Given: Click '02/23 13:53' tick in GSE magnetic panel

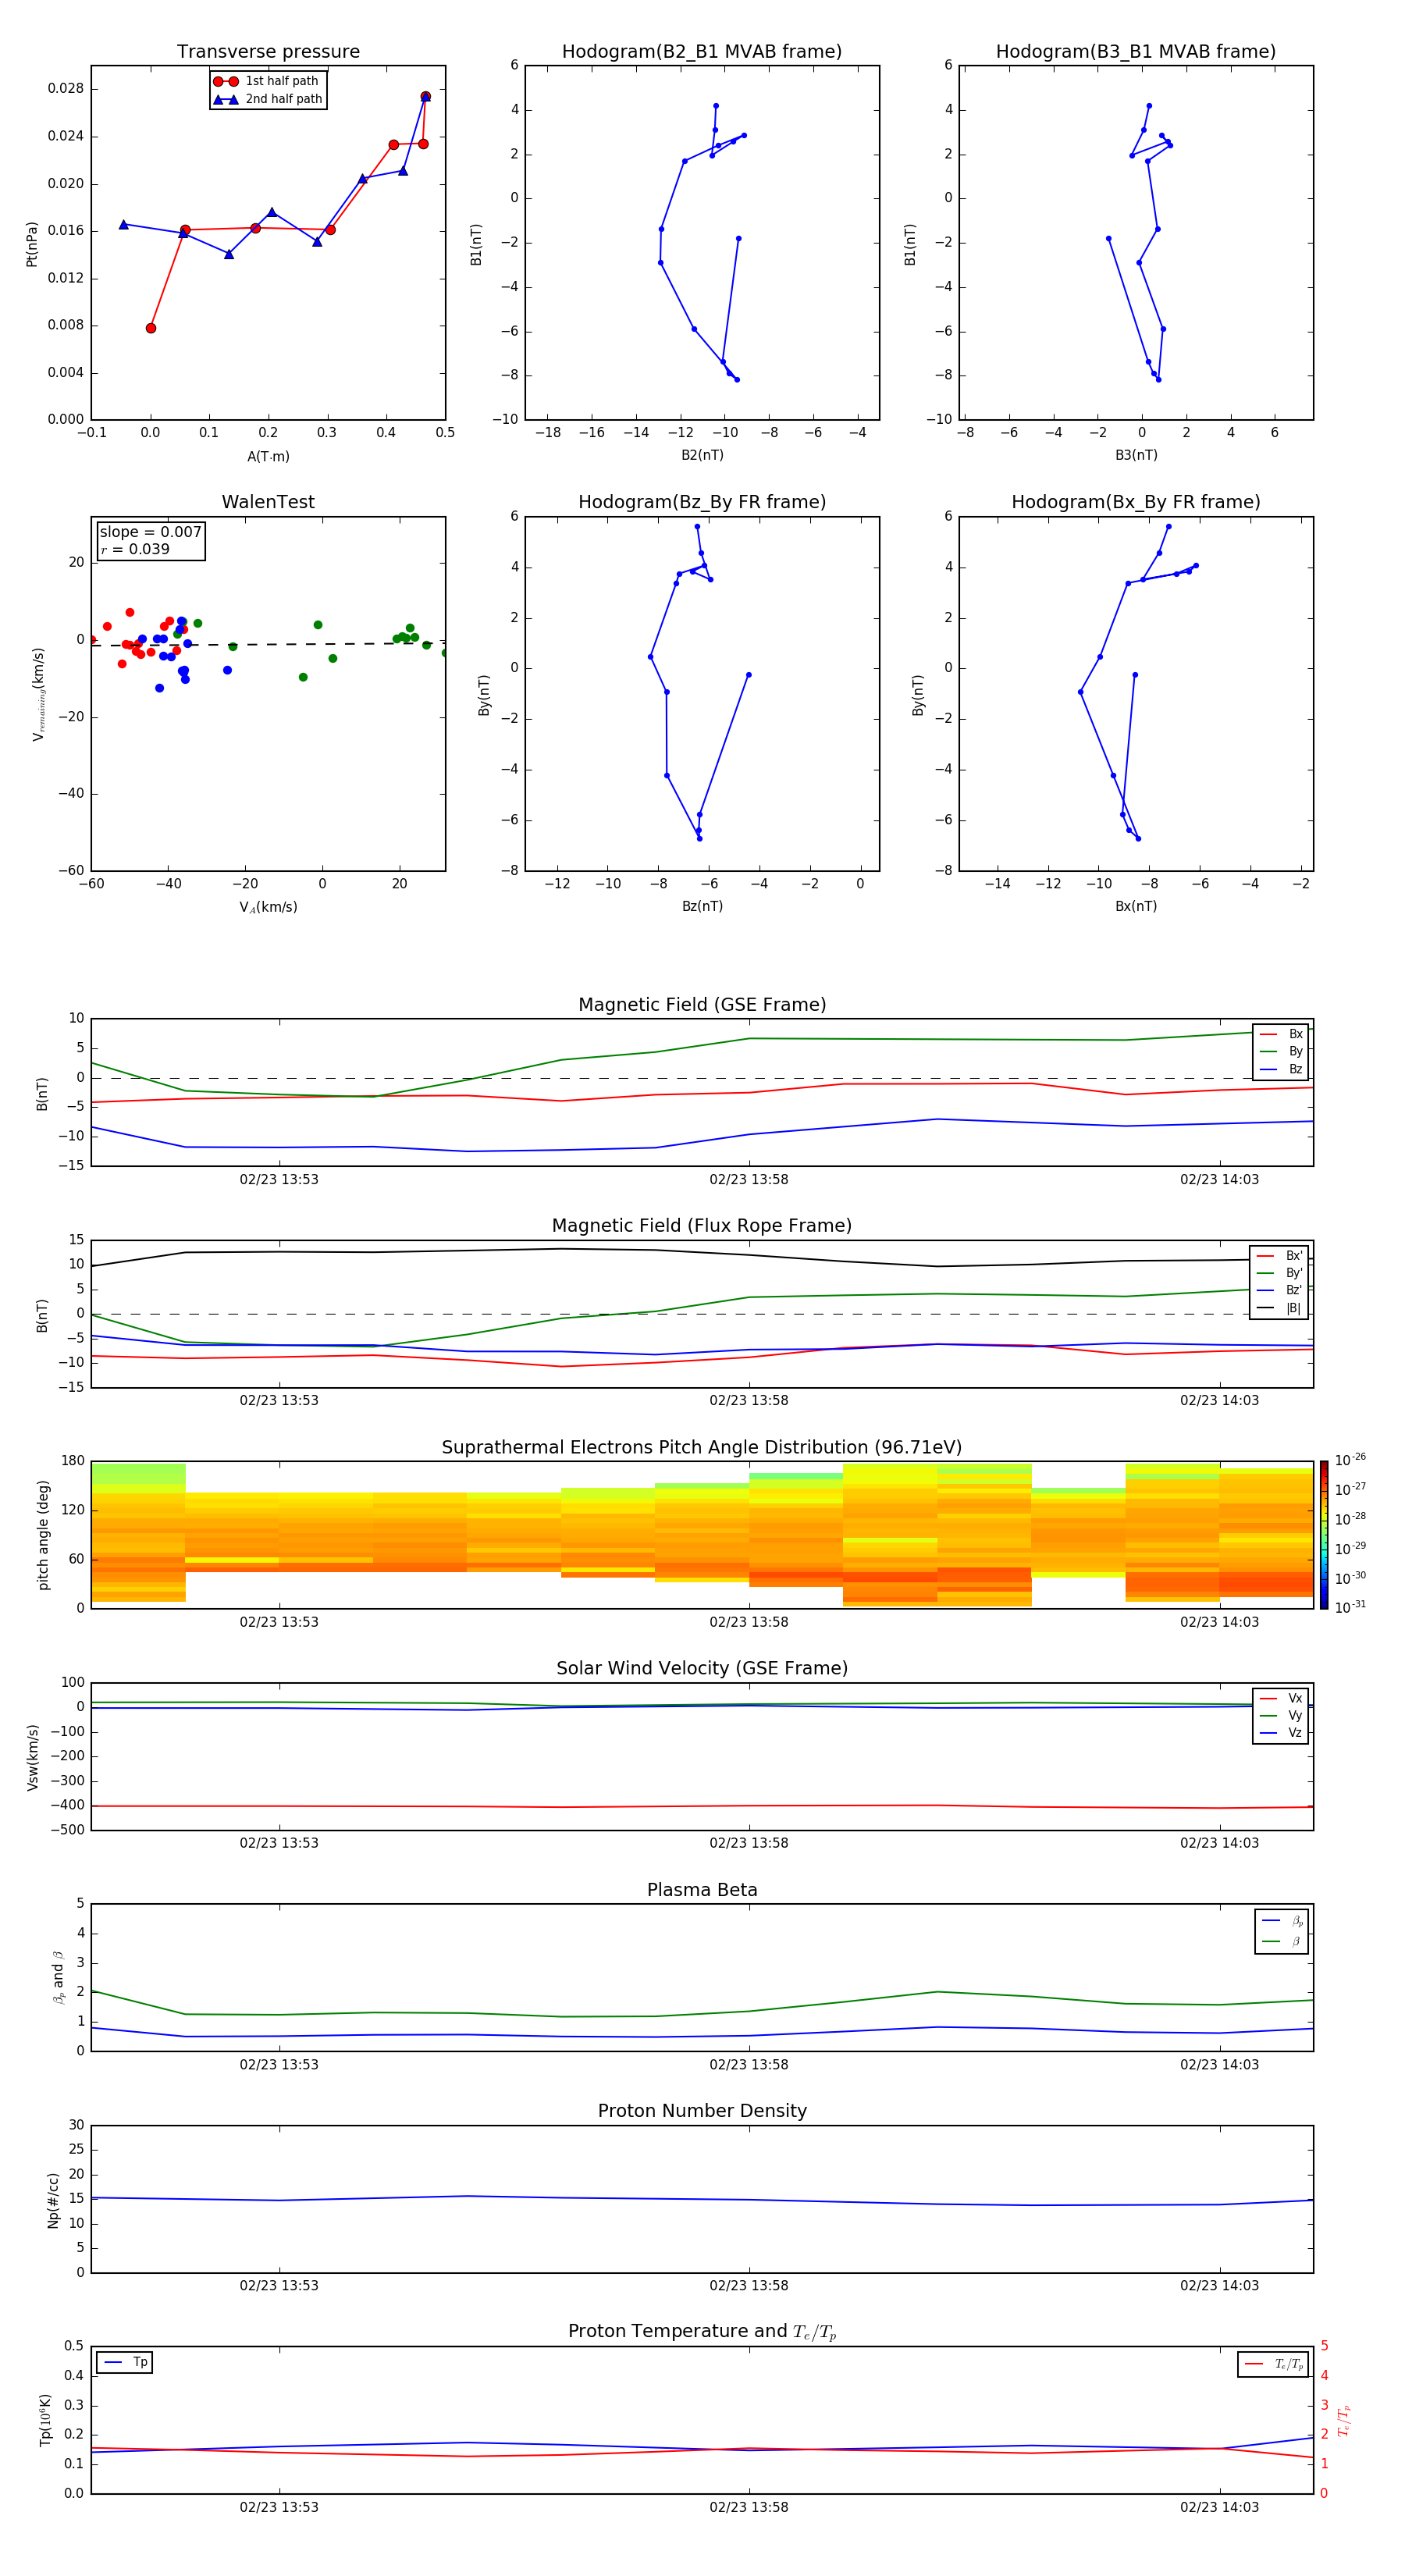Looking at the screenshot, I should click(x=279, y=1180).
